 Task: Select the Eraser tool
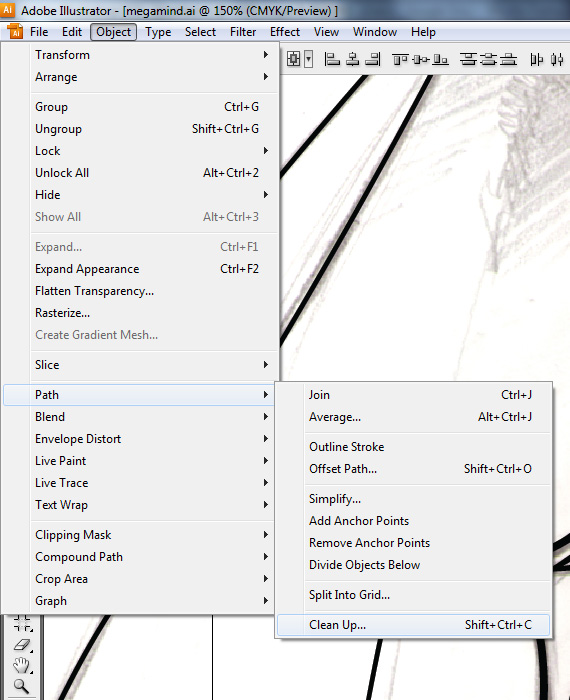22,645
